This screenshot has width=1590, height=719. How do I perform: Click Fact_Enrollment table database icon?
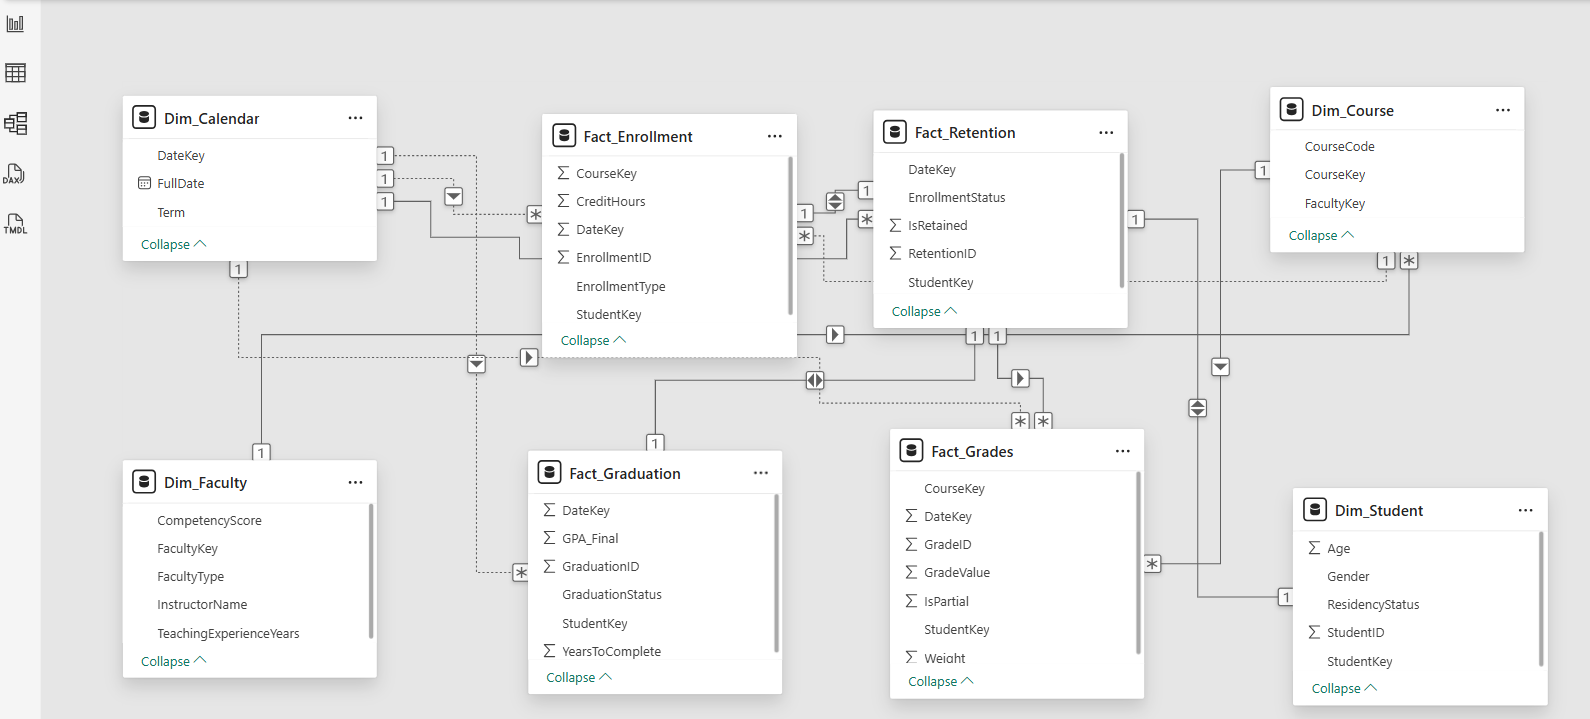click(564, 136)
